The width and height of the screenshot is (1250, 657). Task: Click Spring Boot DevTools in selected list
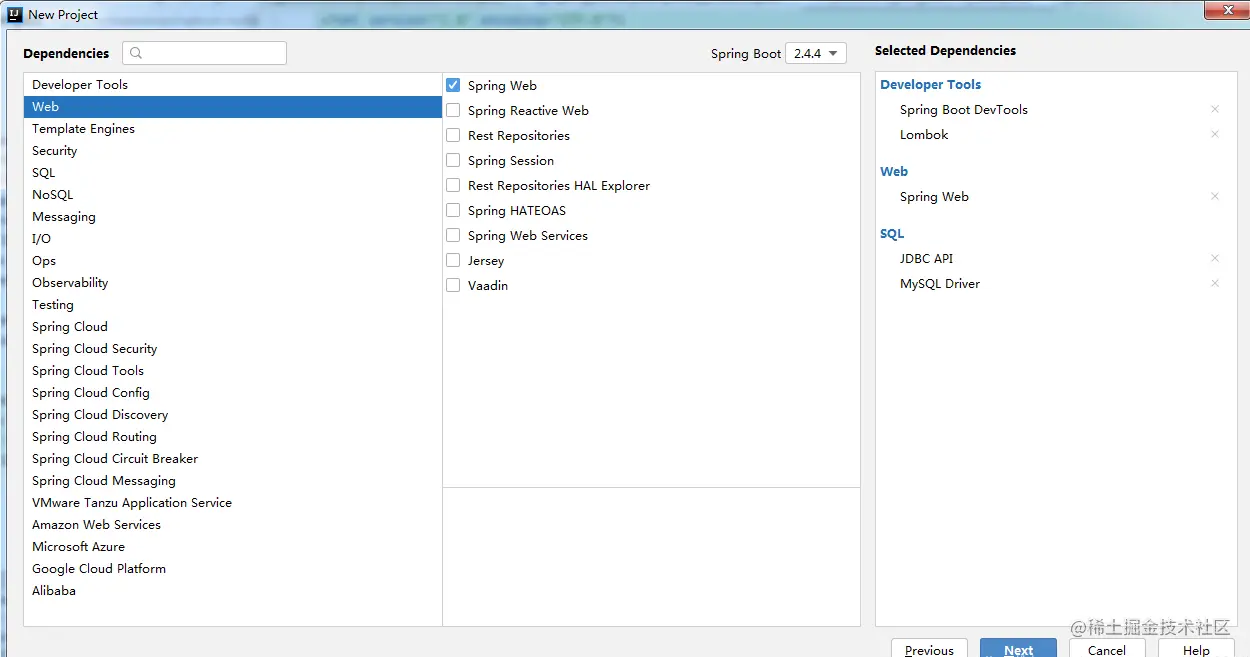click(964, 110)
